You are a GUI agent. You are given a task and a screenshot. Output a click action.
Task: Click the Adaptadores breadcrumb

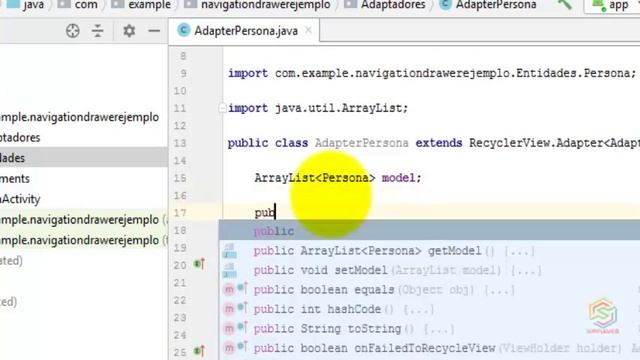tap(384, 5)
